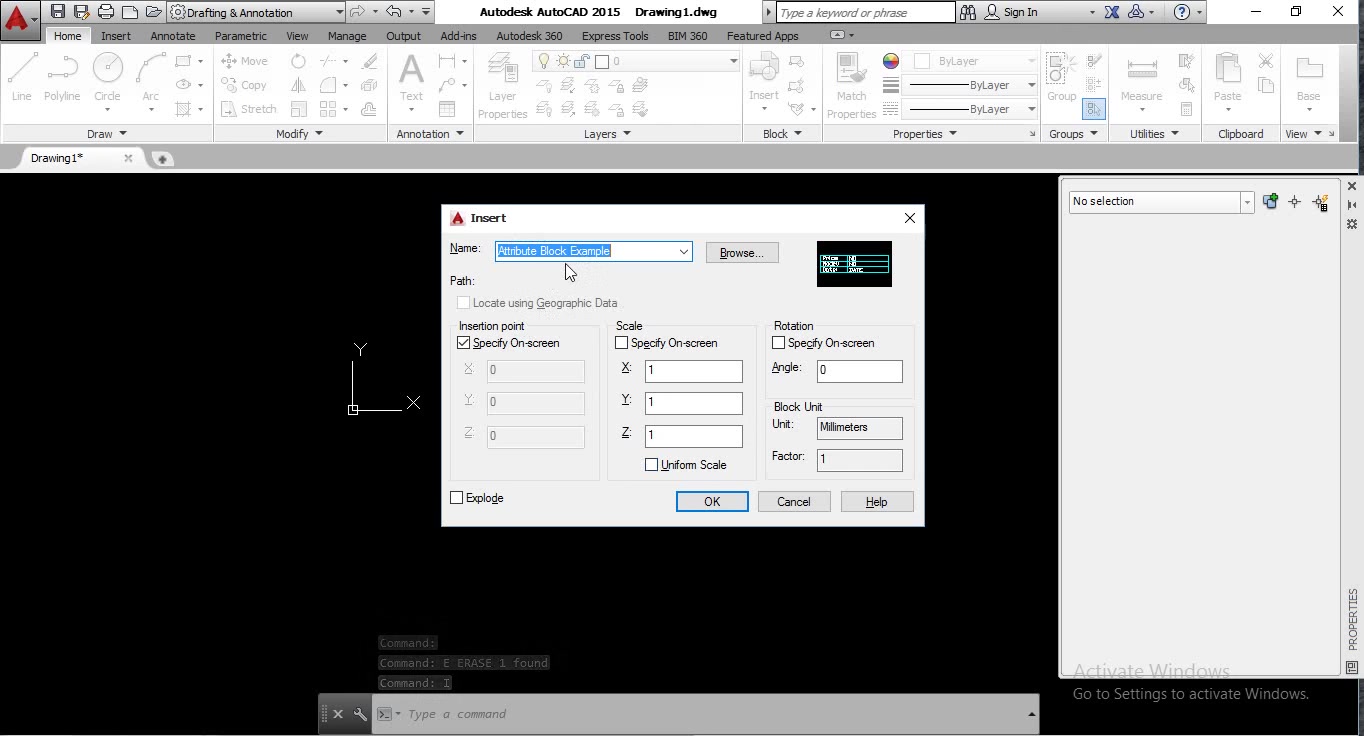The image size is (1364, 736).
Task: Switch to the Parametric ribbon tab
Action: (241, 36)
